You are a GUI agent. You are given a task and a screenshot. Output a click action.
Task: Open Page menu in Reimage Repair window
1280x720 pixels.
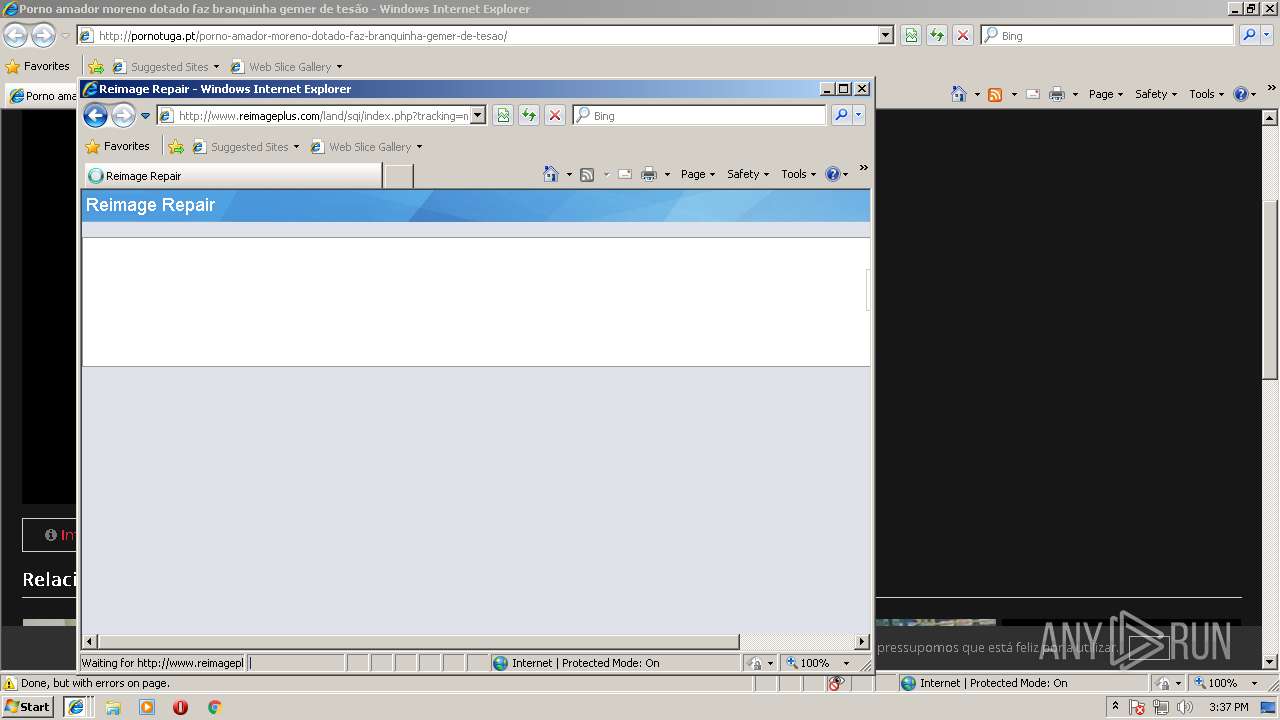[698, 174]
